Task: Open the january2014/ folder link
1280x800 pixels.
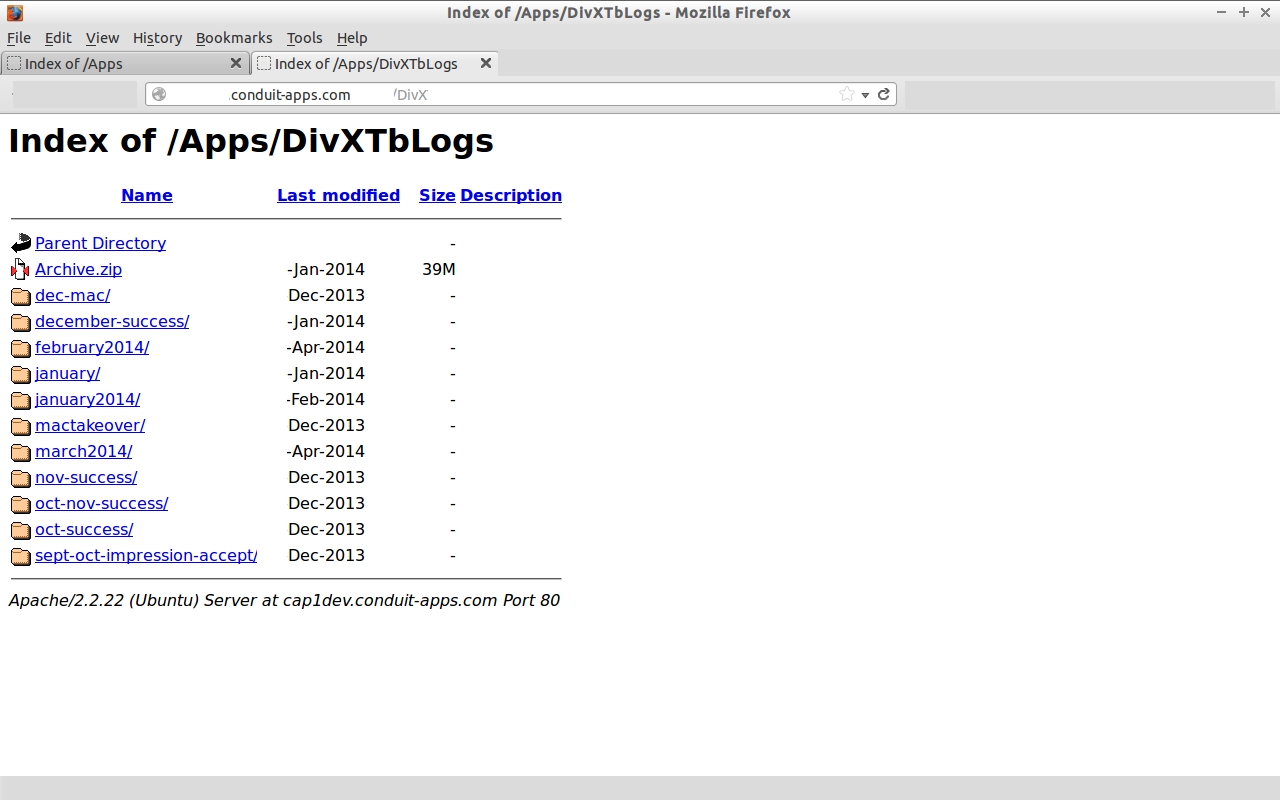Action: 87,399
